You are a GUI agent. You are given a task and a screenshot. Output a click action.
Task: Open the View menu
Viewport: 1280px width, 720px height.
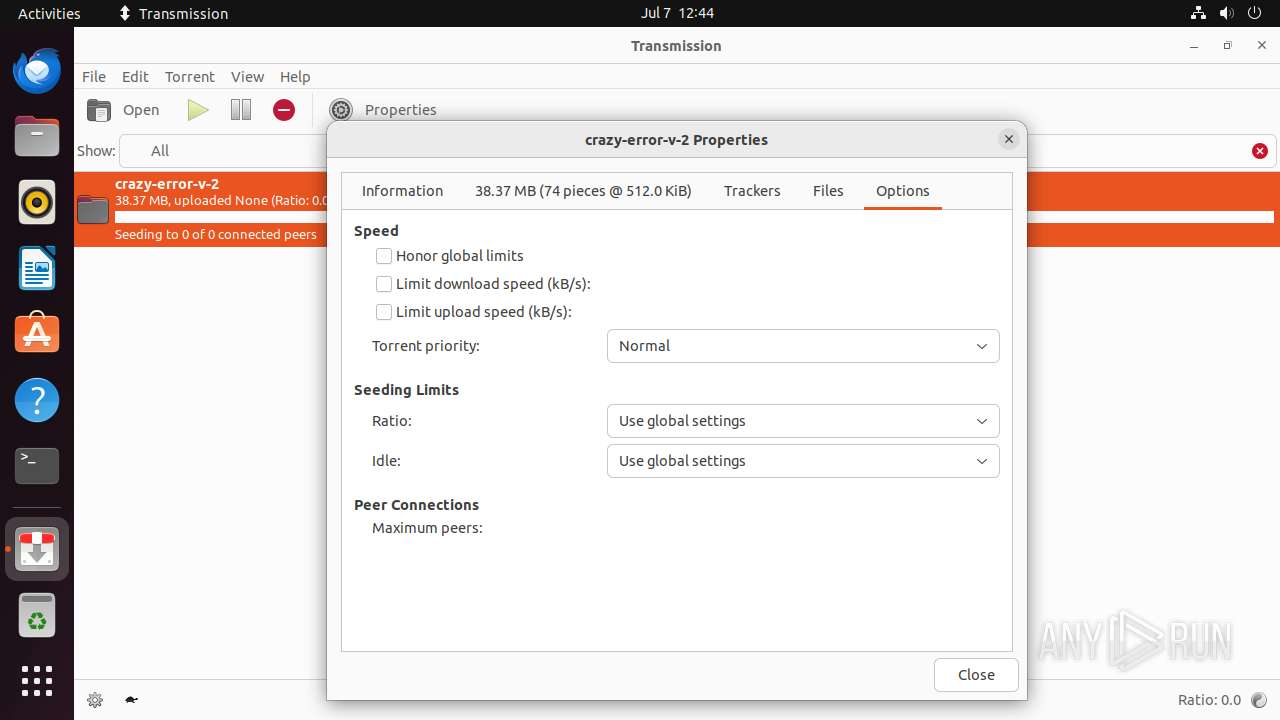point(247,77)
